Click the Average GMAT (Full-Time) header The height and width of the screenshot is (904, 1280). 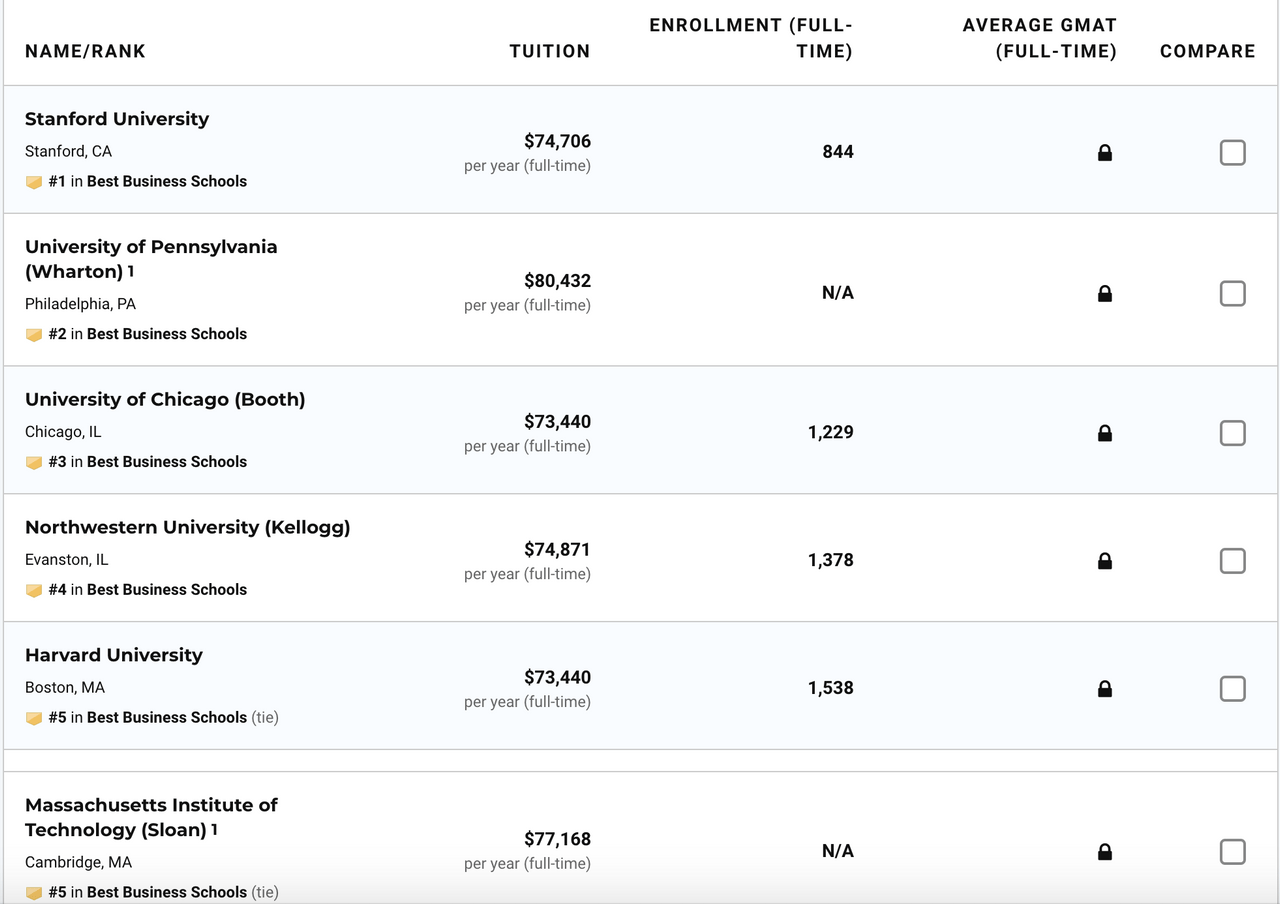click(x=1040, y=38)
